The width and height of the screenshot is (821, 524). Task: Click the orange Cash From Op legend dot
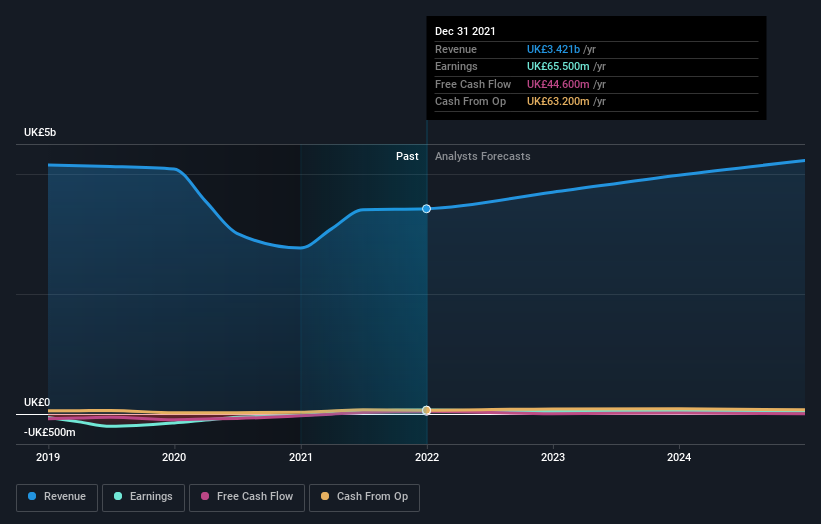[325, 496]
